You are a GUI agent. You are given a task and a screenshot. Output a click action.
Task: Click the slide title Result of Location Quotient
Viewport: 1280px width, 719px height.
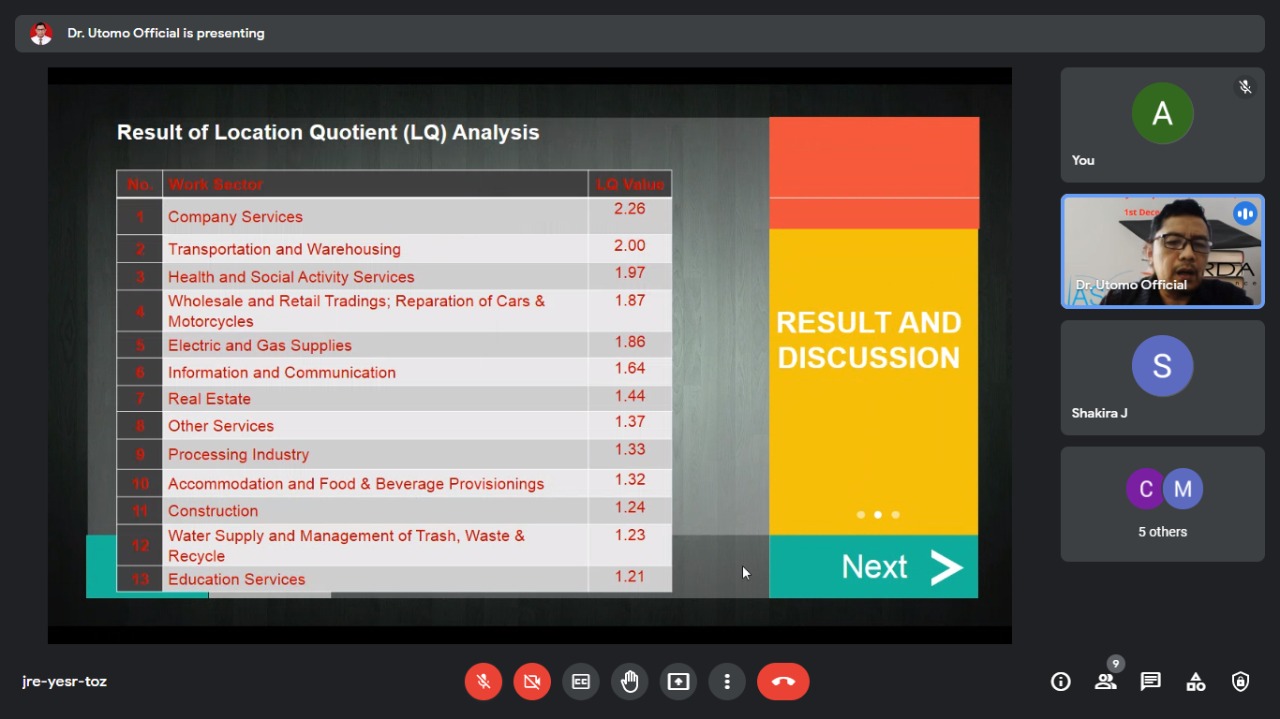pos(328,132)
